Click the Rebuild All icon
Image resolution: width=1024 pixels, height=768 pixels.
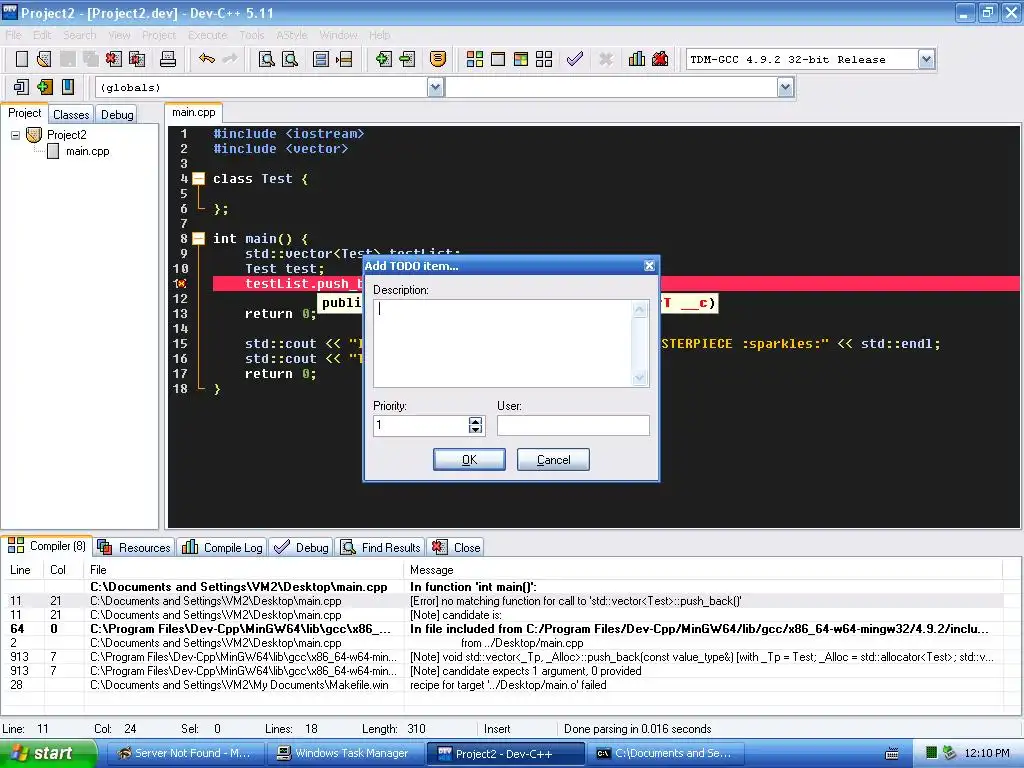pos(544,59)
